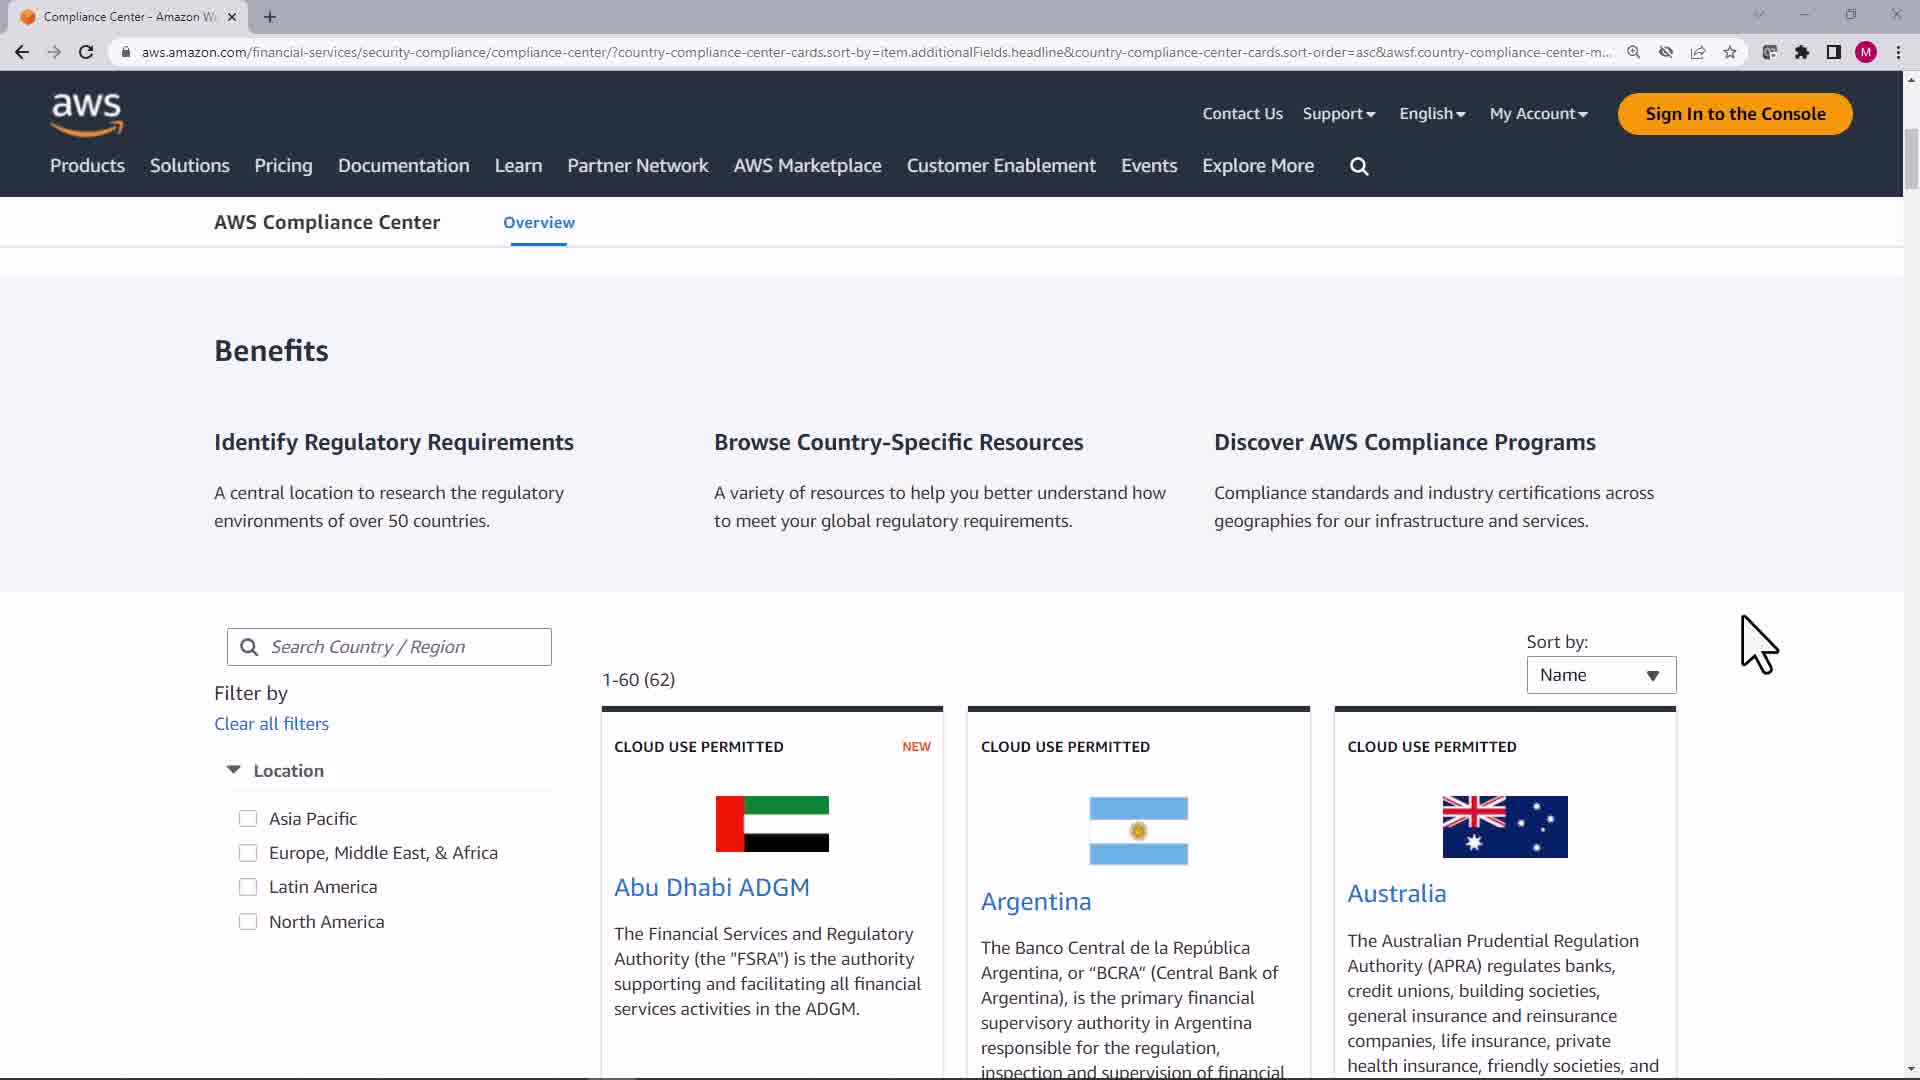
Task: Reload the page with the refresh icon
Action: click(x=86, y=52)
